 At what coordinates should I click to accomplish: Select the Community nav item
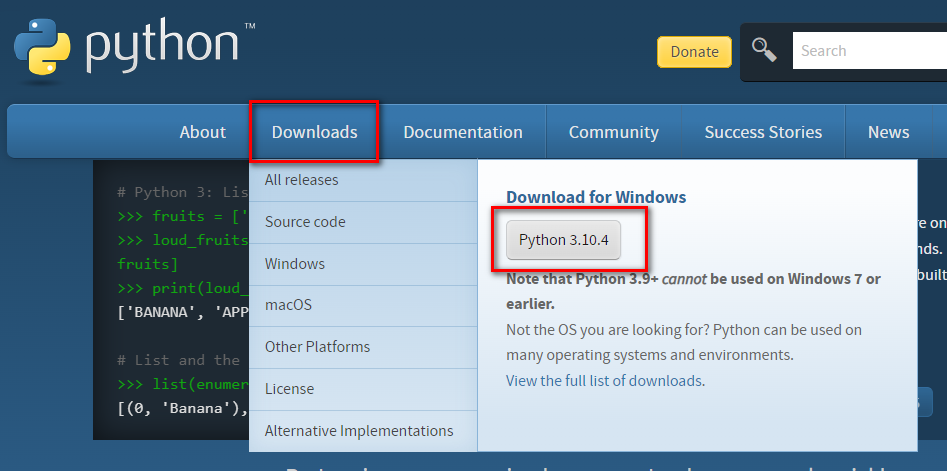point(613,132)
